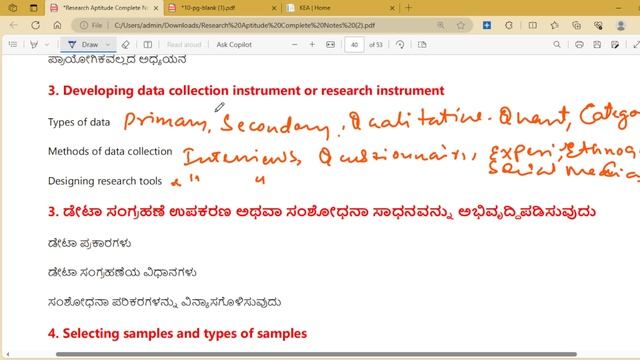Open the blue extension icon
Screen dimensions: 640x360
[x=487, y=25]
